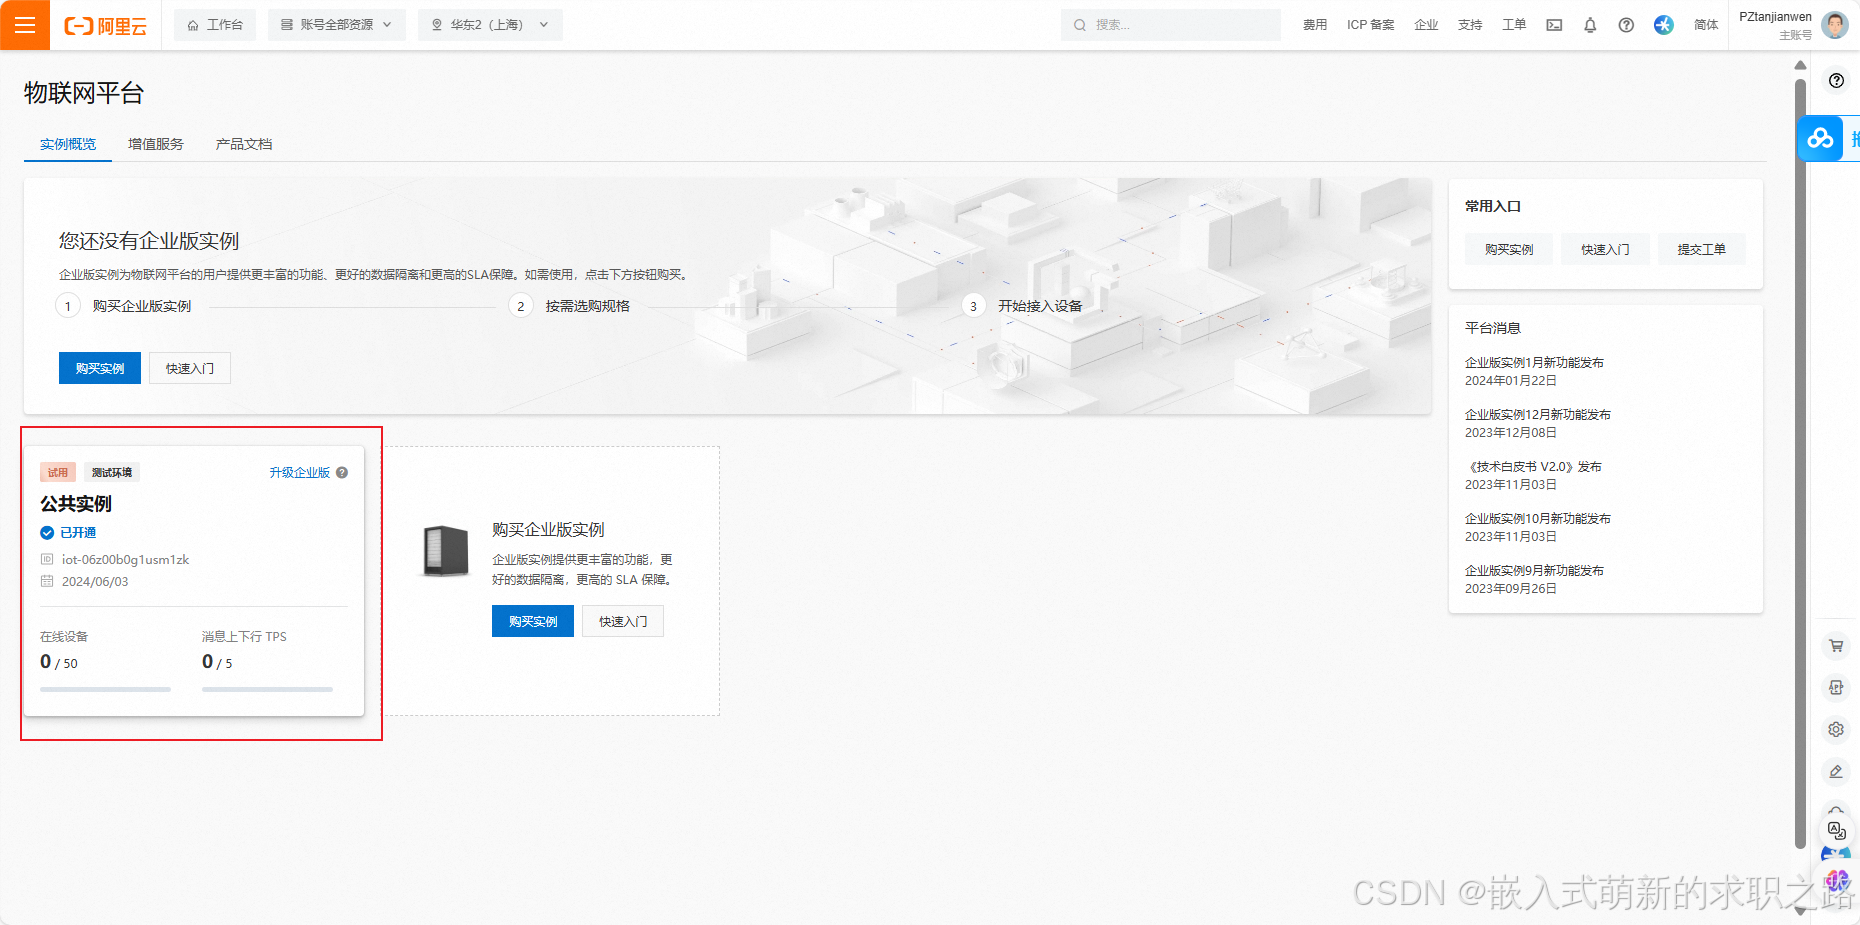
Task: Open the hamburger main menu
Action: coord(25,25)
